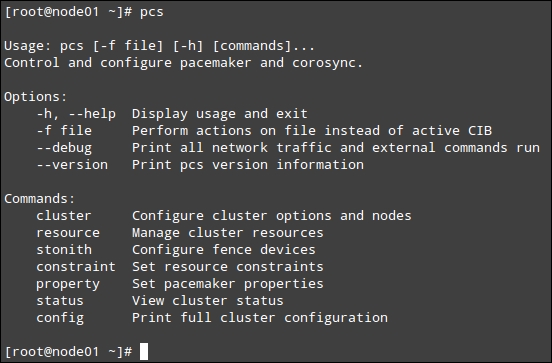The width and height of the screenshot is (552, 363).
Task: Click the --version option text
Action: [x=72, y=165]
